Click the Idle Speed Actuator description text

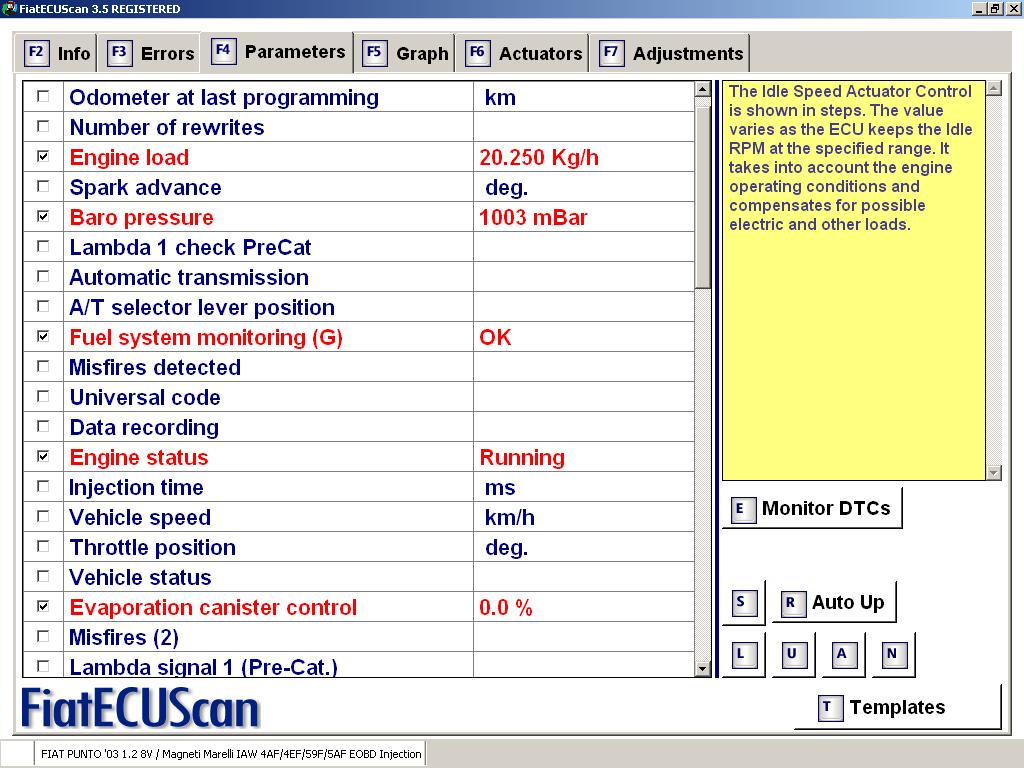tap(850, 157)
